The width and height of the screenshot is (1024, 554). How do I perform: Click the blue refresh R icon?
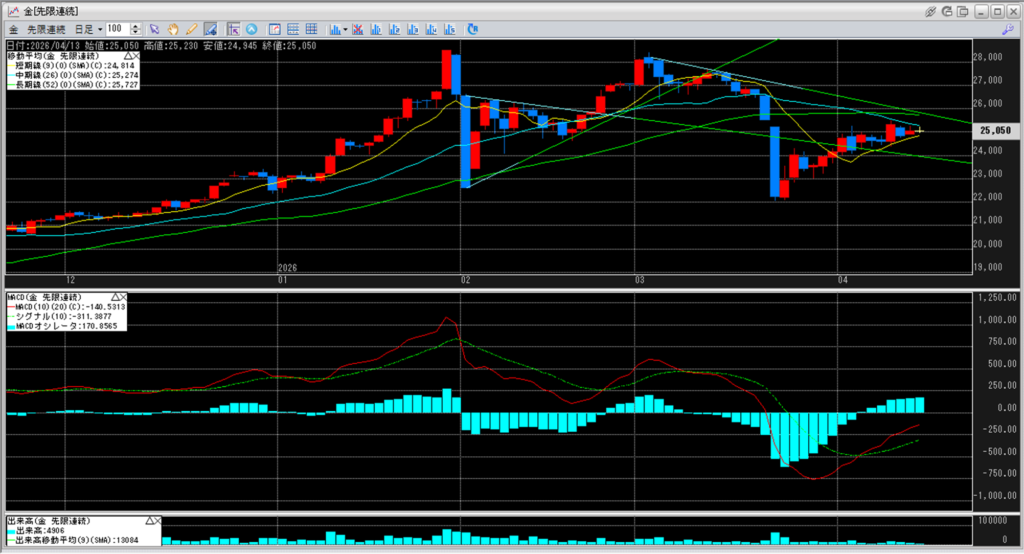[473, 29]
